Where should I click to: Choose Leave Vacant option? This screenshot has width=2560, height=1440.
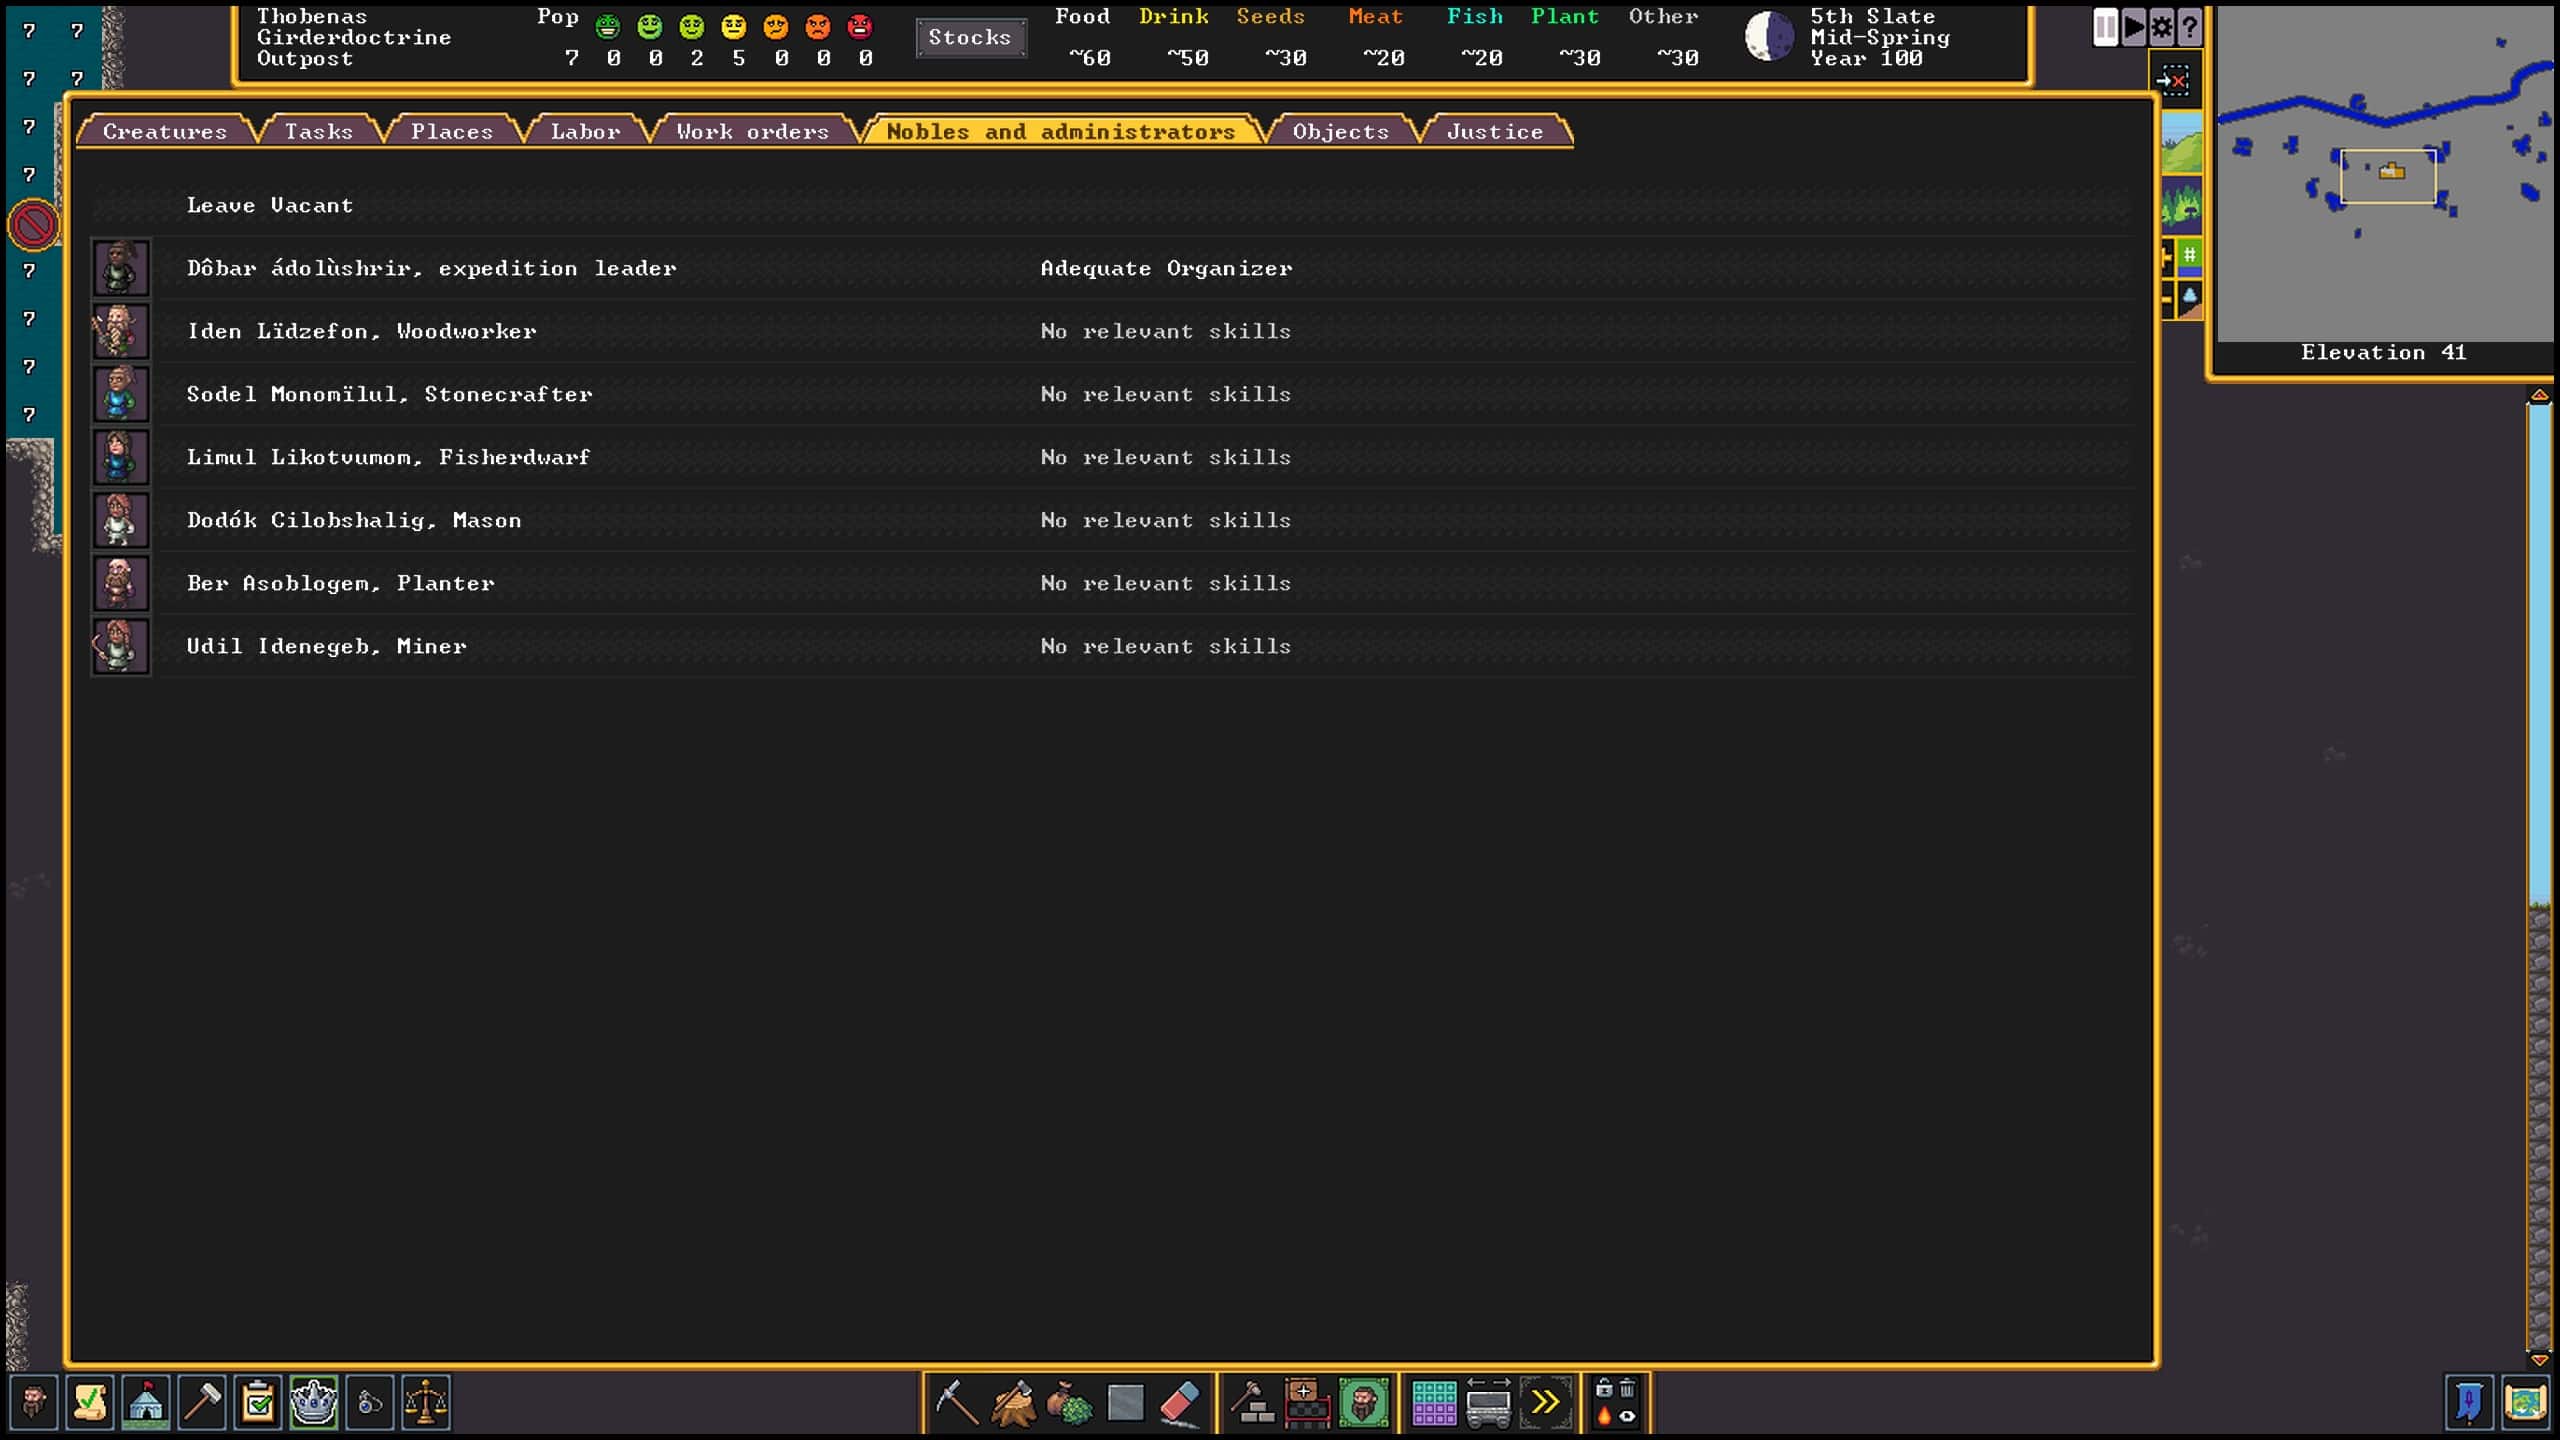(x=269, y=205)
